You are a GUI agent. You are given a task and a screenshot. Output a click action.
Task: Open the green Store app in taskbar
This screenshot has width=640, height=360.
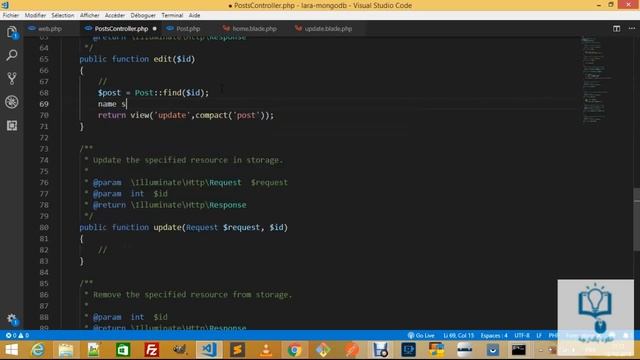122,350
